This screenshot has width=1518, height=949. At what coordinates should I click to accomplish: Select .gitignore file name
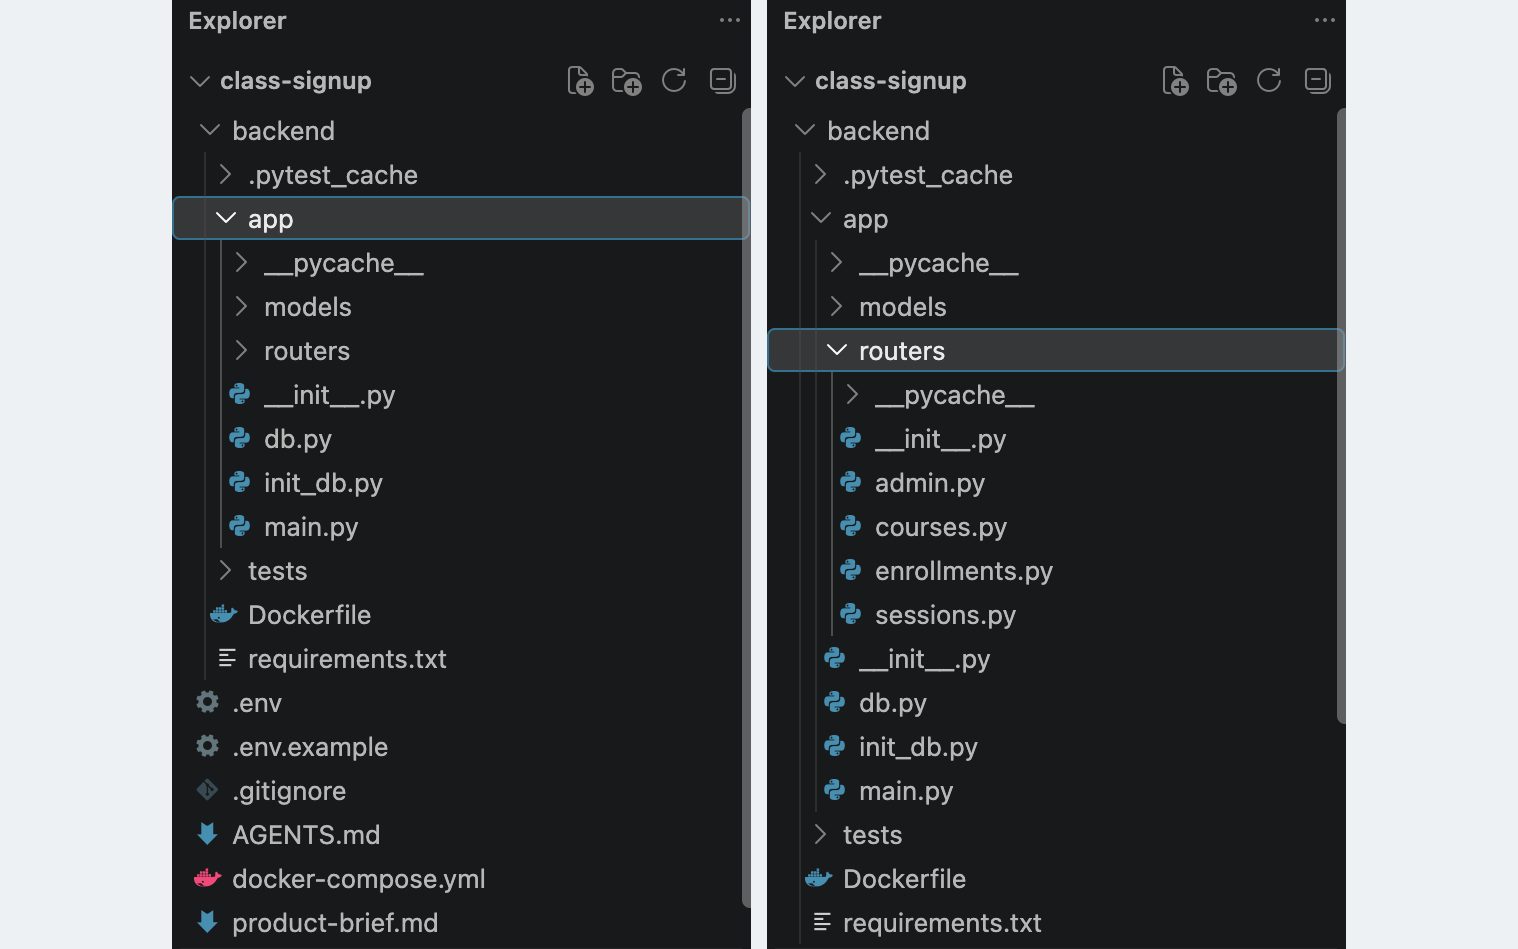point(289,791)
